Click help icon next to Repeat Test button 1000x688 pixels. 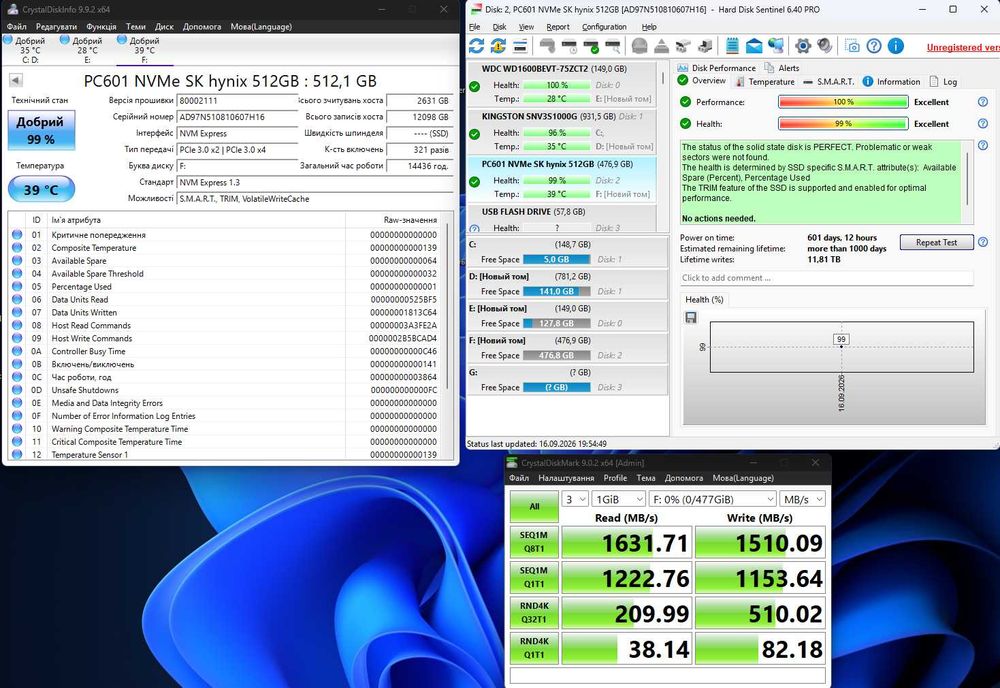(x=983, y=242)
